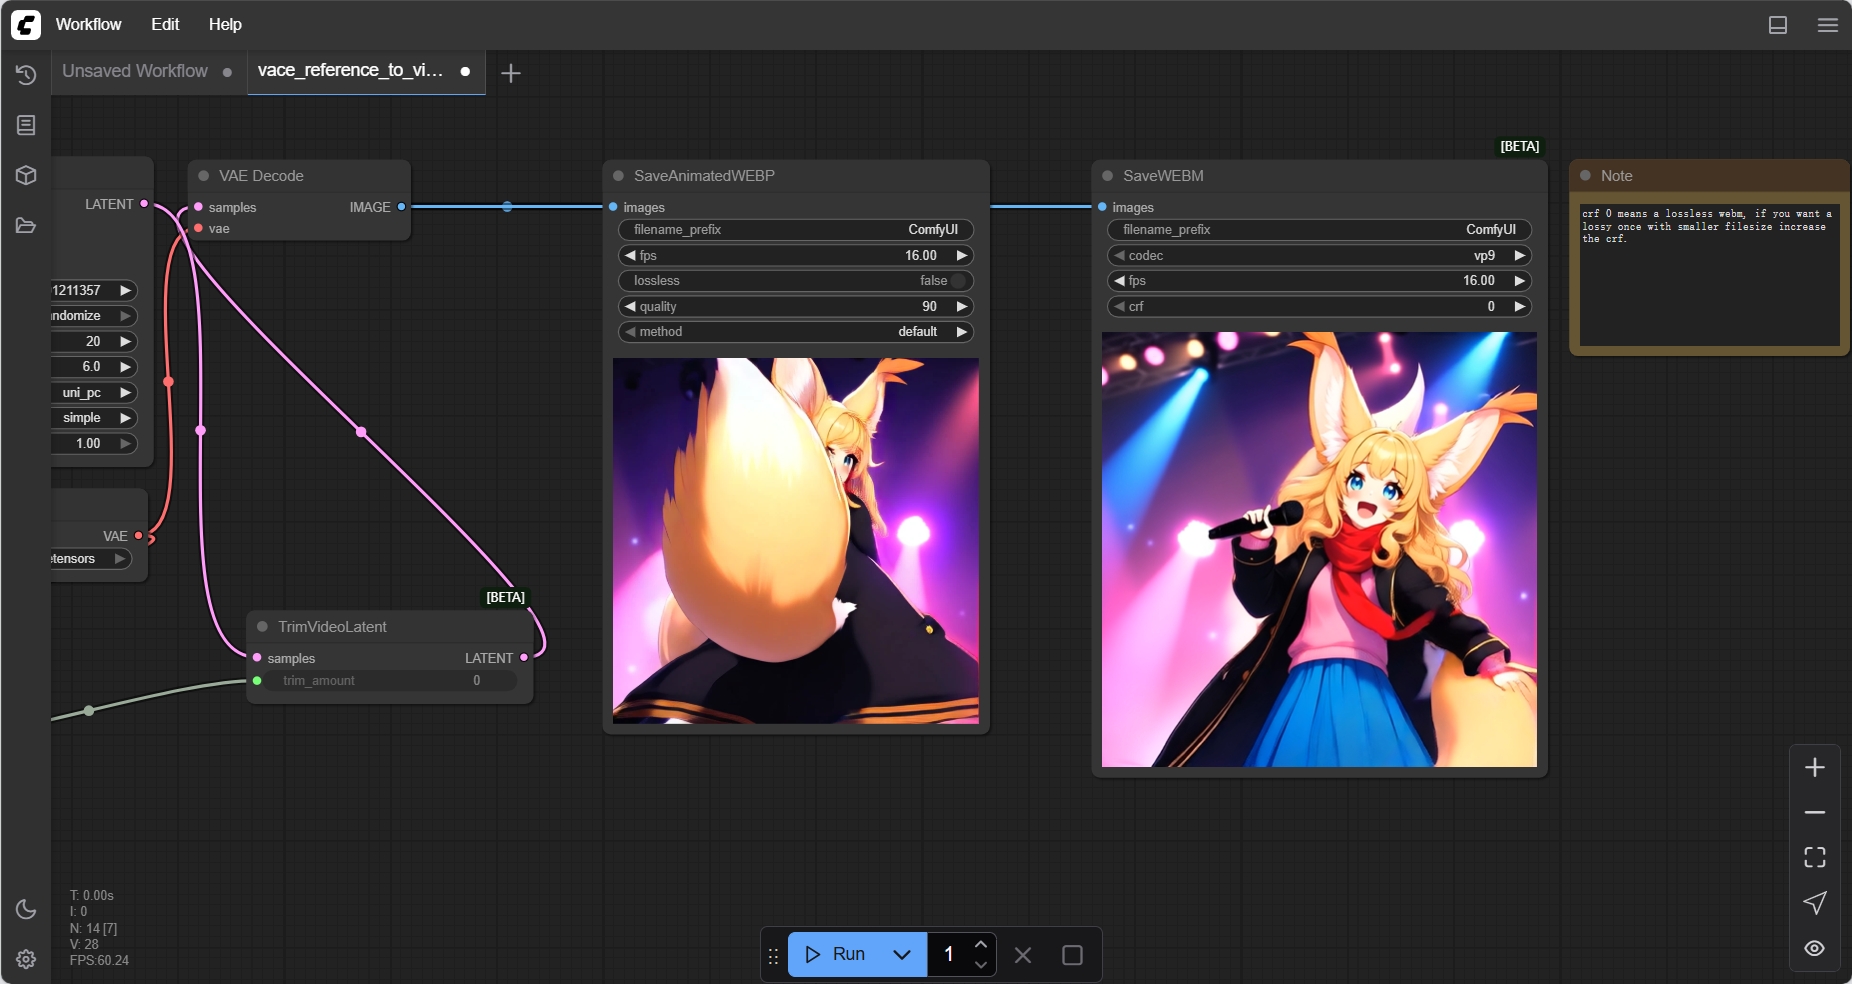The image size is (1852, 984).
Task: Open the node library cube icon
Action: [26, 175]
